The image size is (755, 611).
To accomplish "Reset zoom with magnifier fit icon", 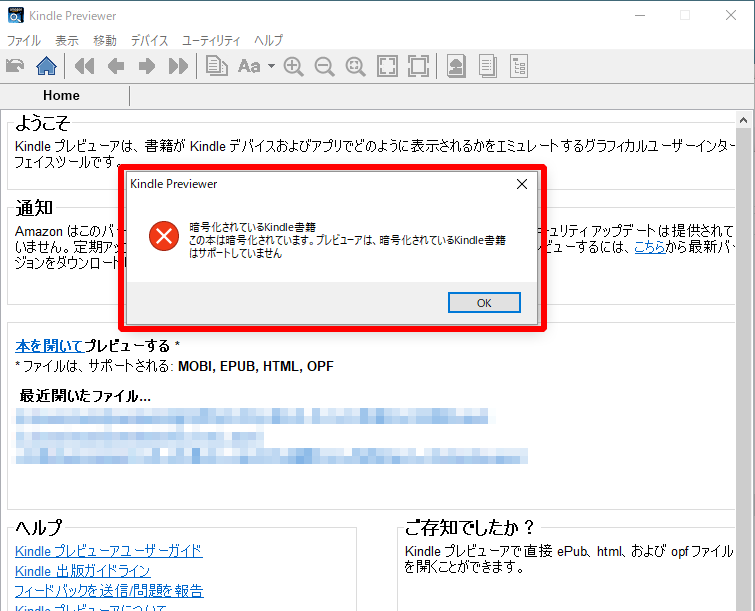I will tap(355, 66).
